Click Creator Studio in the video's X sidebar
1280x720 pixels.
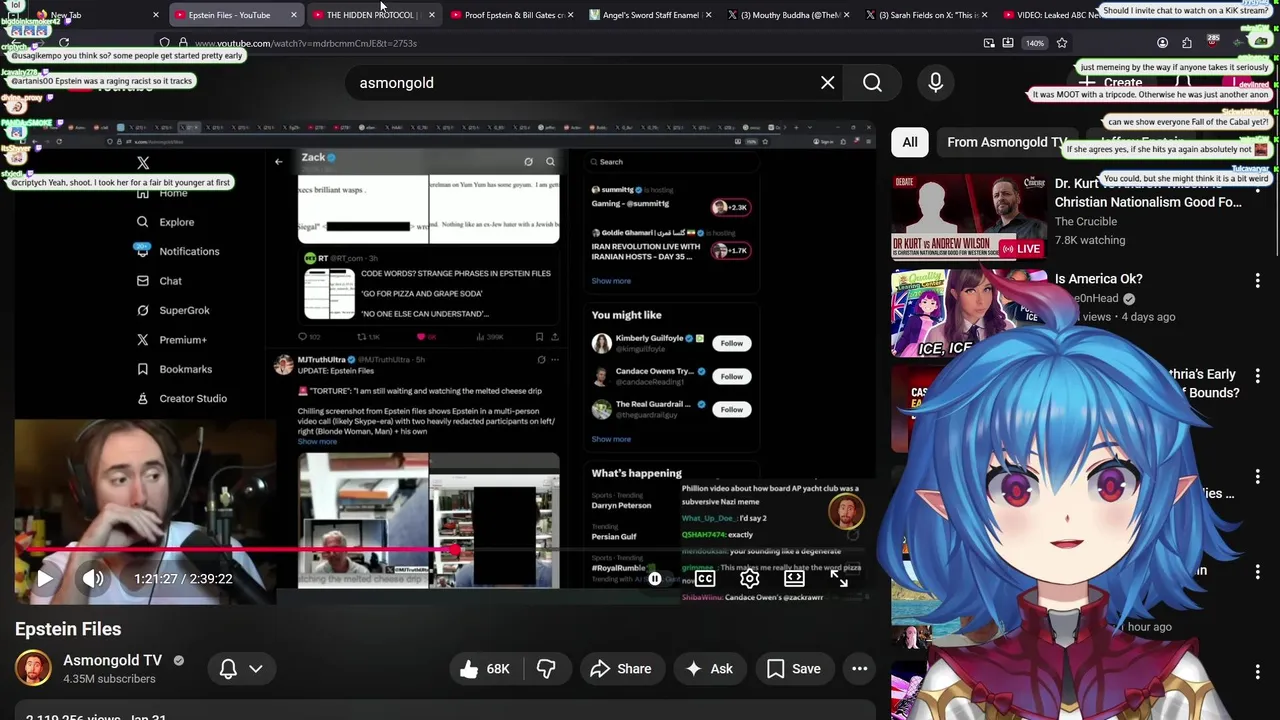(x=181, y=398)
